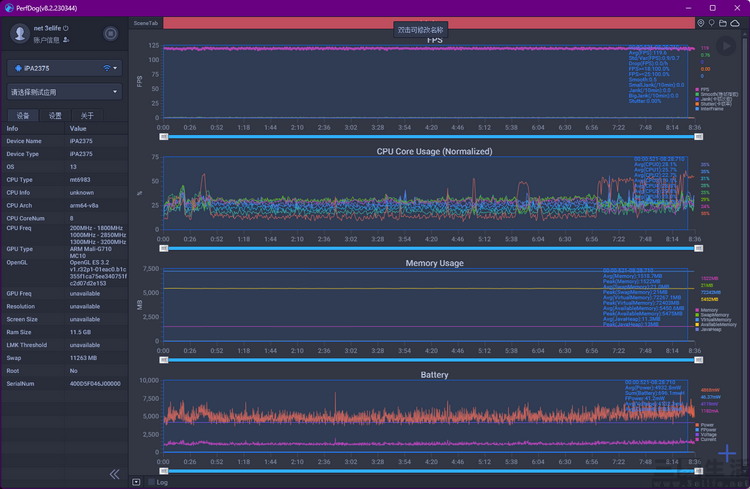
Task: Click the GPU Type value ARM Mali-G710 MC10
Action: click(91, 252)
